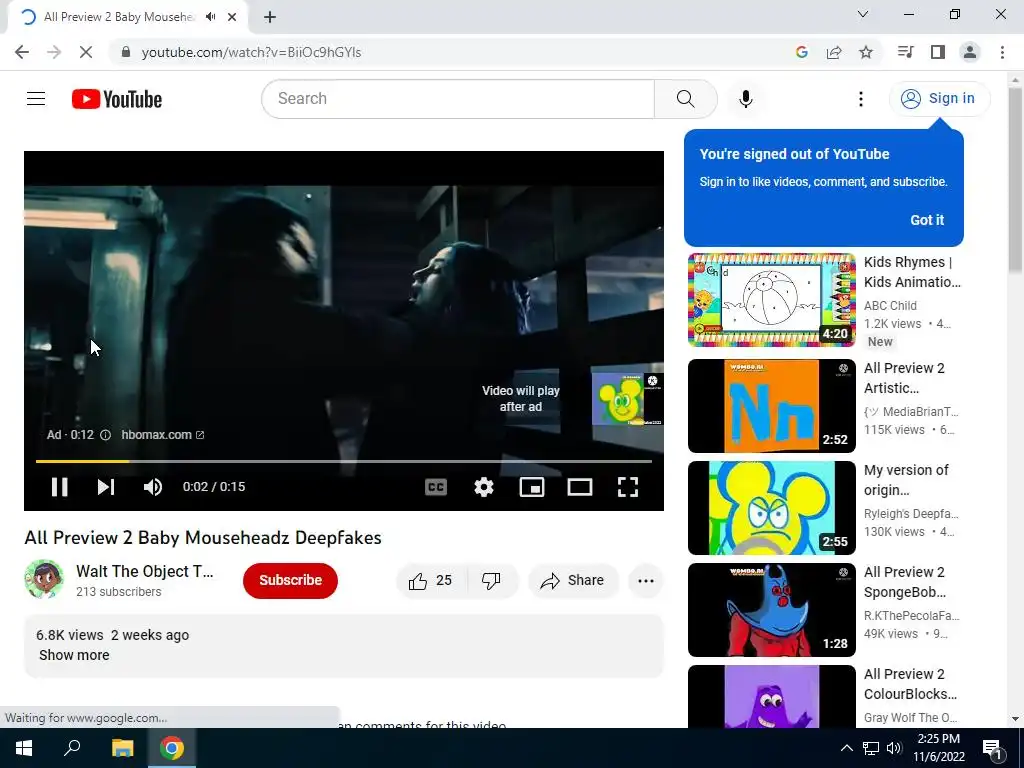Switch to theater mode
This screenshot has height=768, width=1024.
click(x=580, y=487)
